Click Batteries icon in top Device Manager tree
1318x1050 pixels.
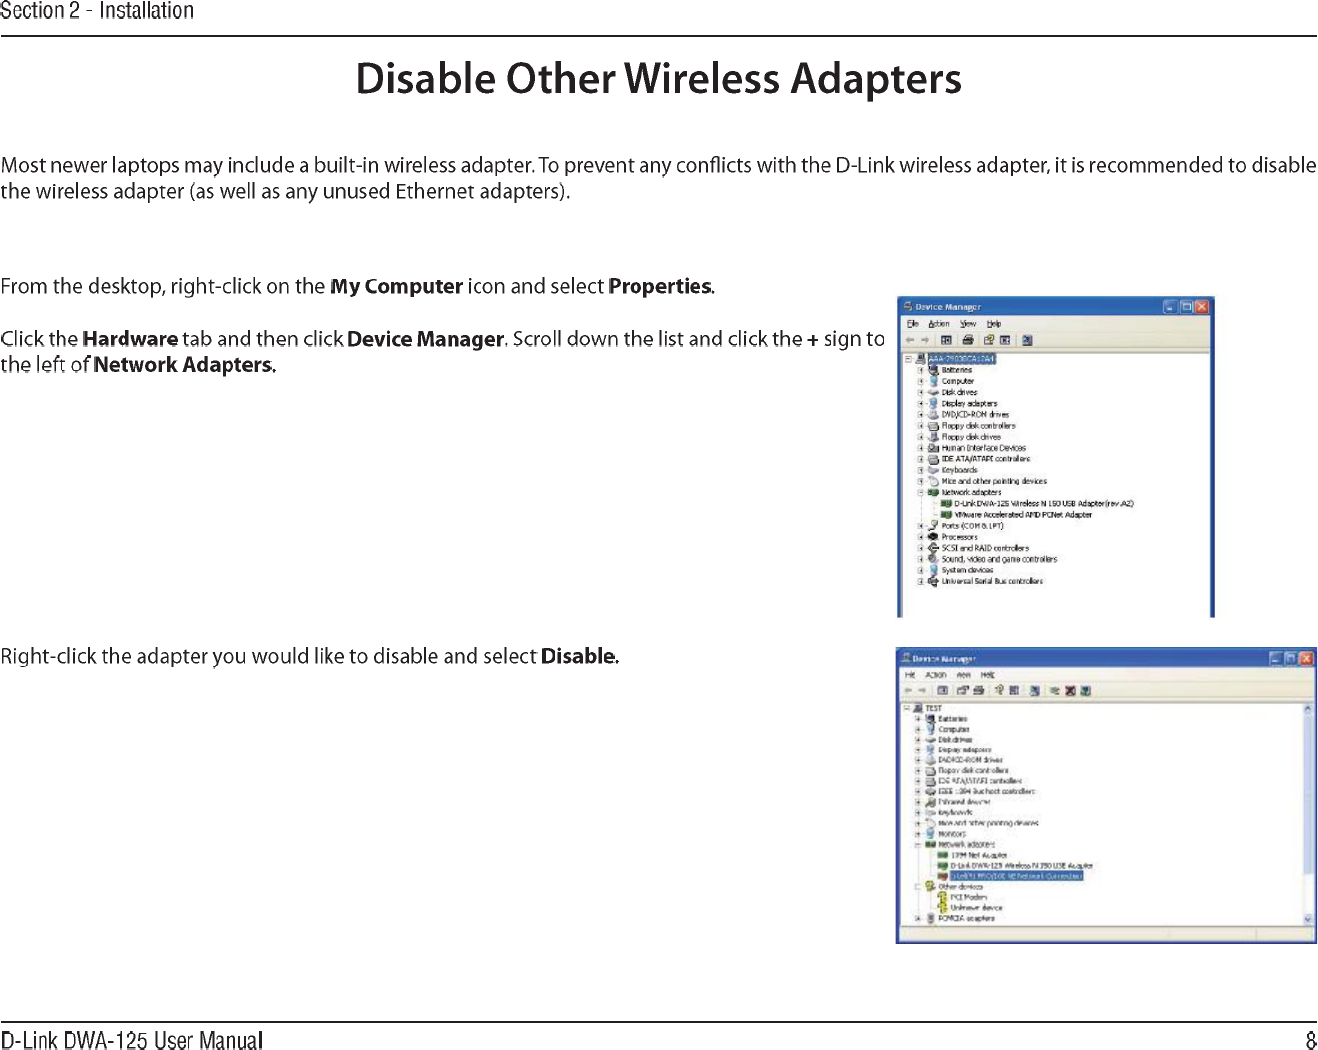[934, 370]
